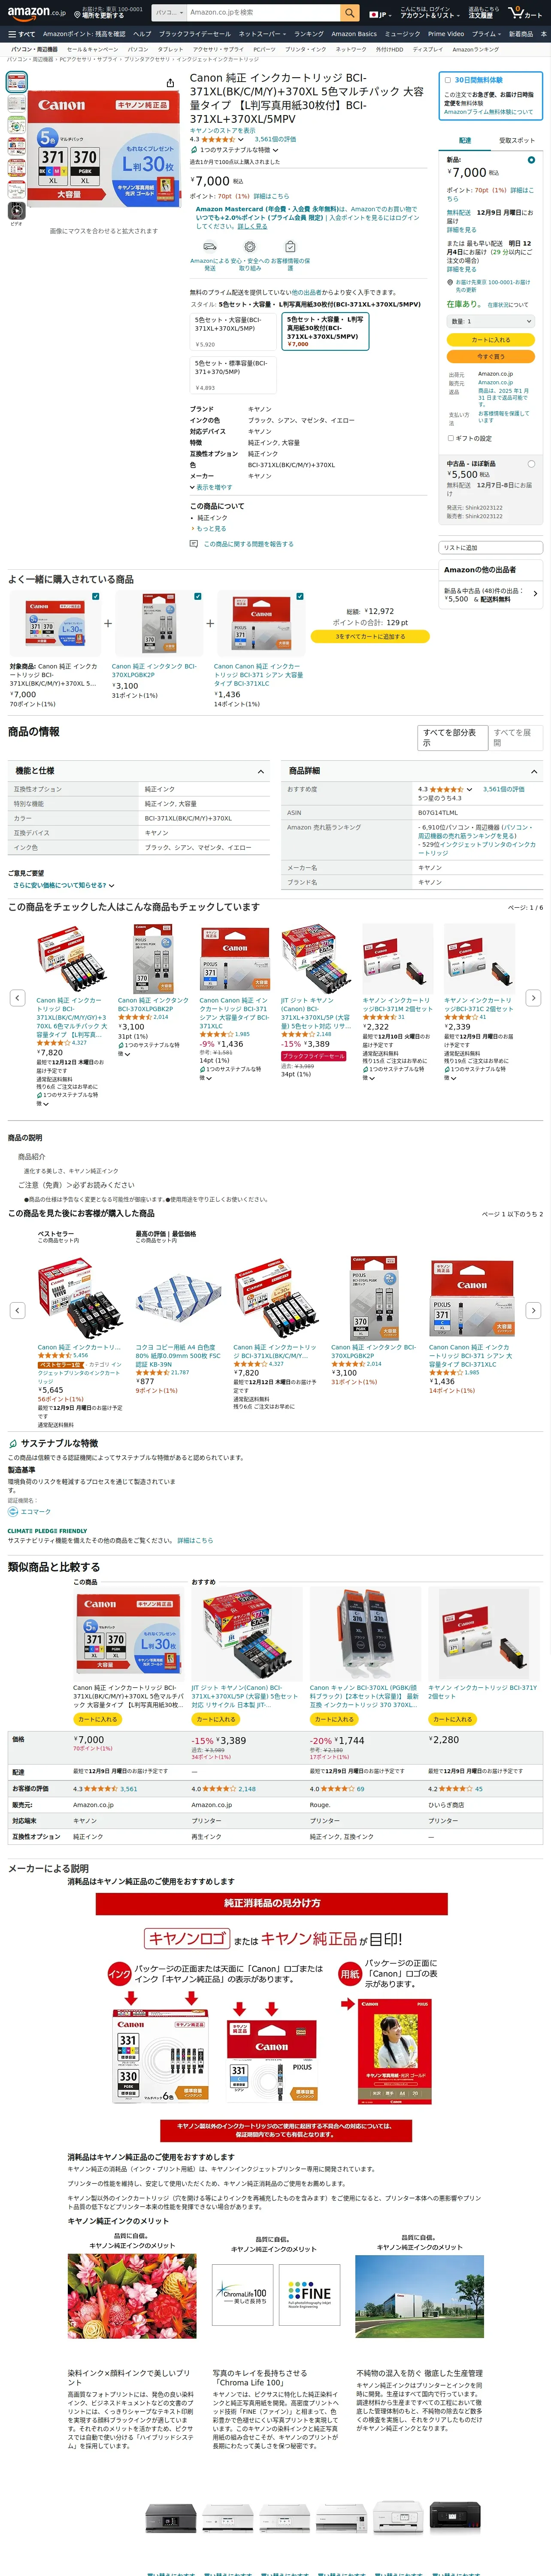Collapse the 機能と仕様 section

261,772
